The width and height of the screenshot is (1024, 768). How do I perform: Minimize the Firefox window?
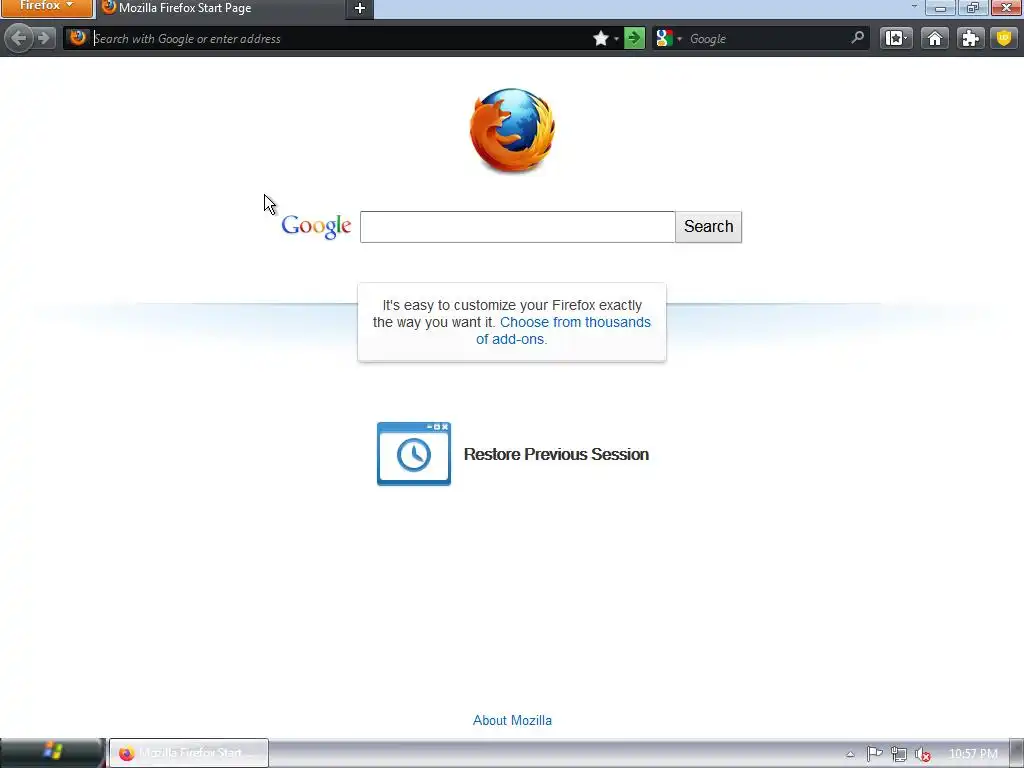940,7
